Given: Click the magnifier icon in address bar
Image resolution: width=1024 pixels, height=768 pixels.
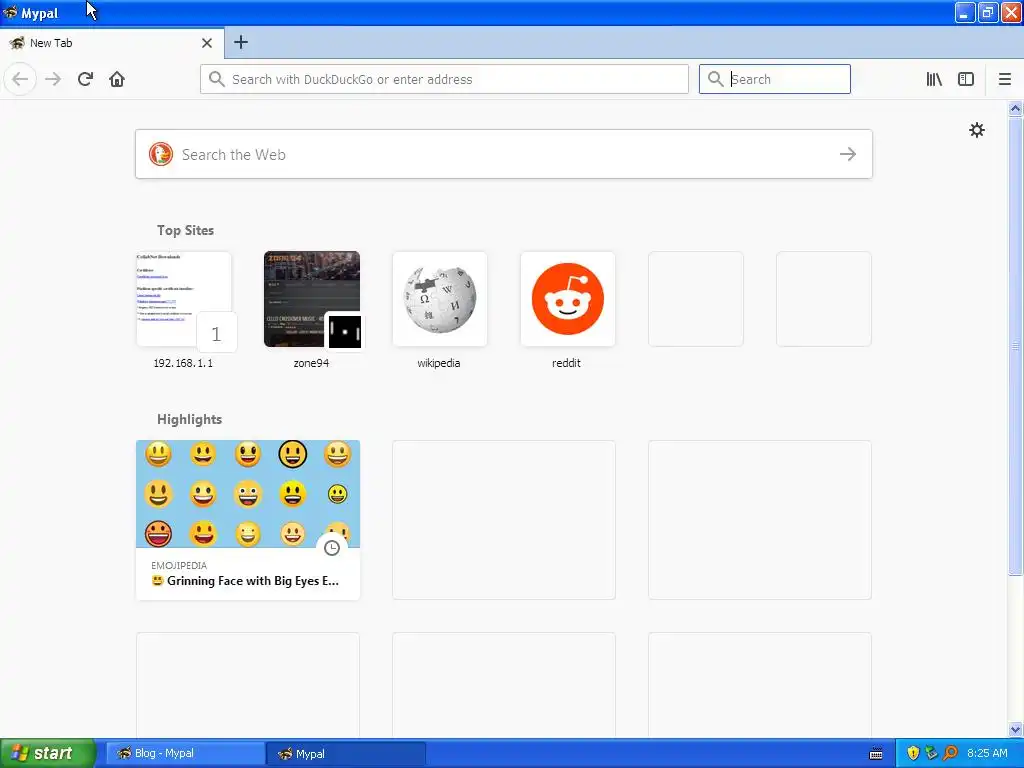Looking at the screenshot, I should click(217, 79).
